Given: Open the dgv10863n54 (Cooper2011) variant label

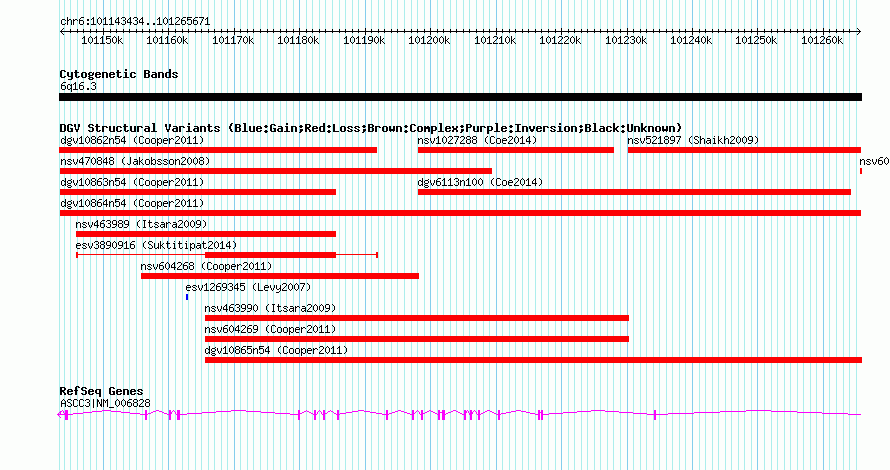Looking at the screenshot, I should click(x=132, y=182).
